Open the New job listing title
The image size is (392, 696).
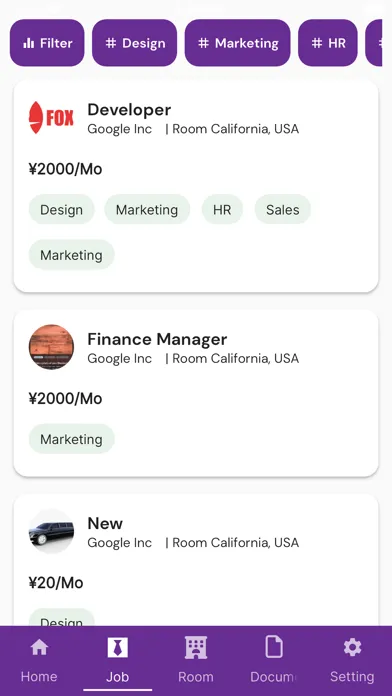(x=105, y=523)
